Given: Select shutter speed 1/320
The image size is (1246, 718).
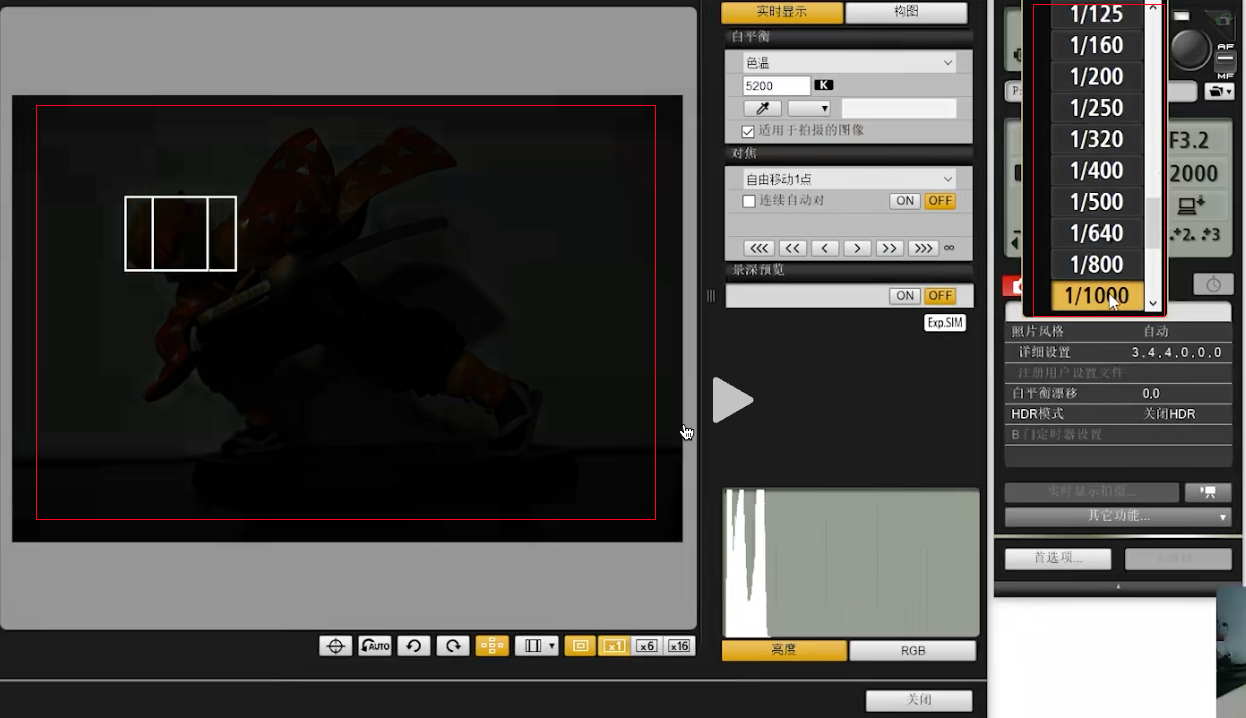Looking at the screenshot, I should [1097, 139].
